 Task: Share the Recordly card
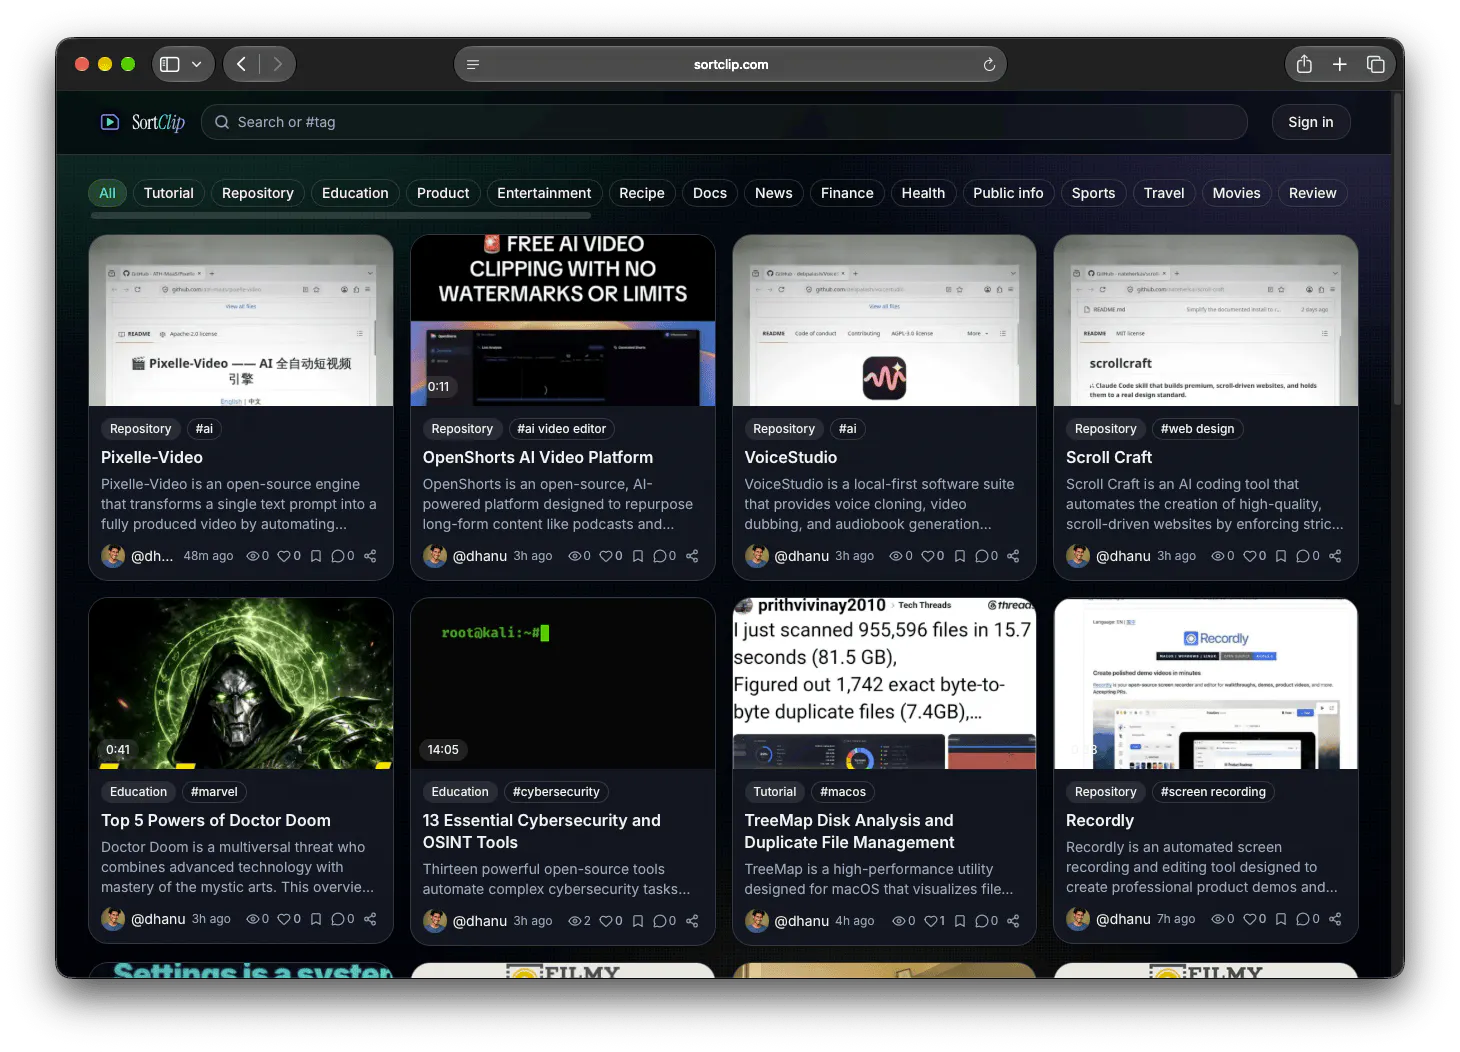point(1335,919)
